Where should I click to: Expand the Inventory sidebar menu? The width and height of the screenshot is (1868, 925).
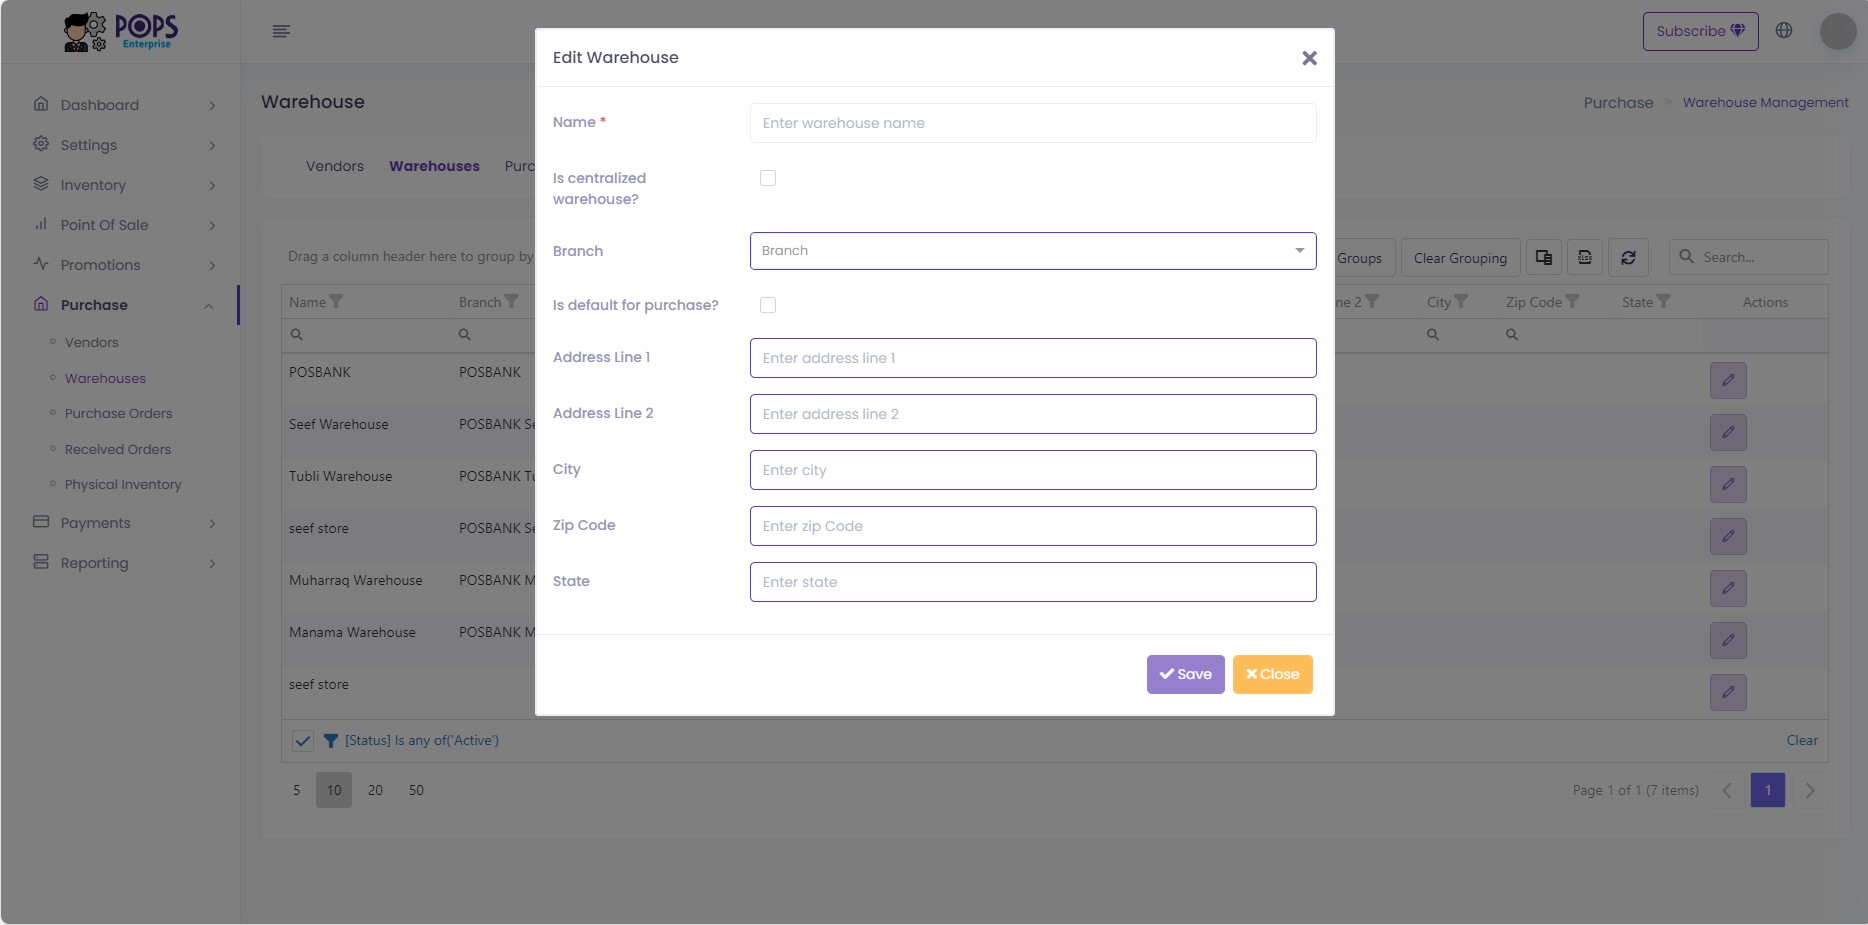(125, 185)
